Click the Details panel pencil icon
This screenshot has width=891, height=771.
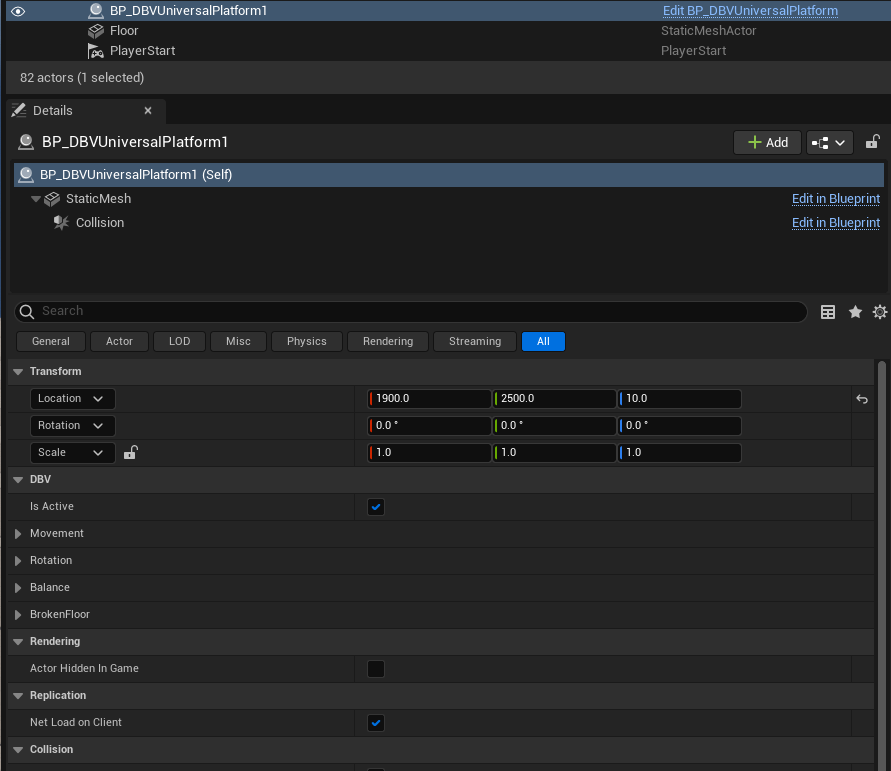point(19,110)
